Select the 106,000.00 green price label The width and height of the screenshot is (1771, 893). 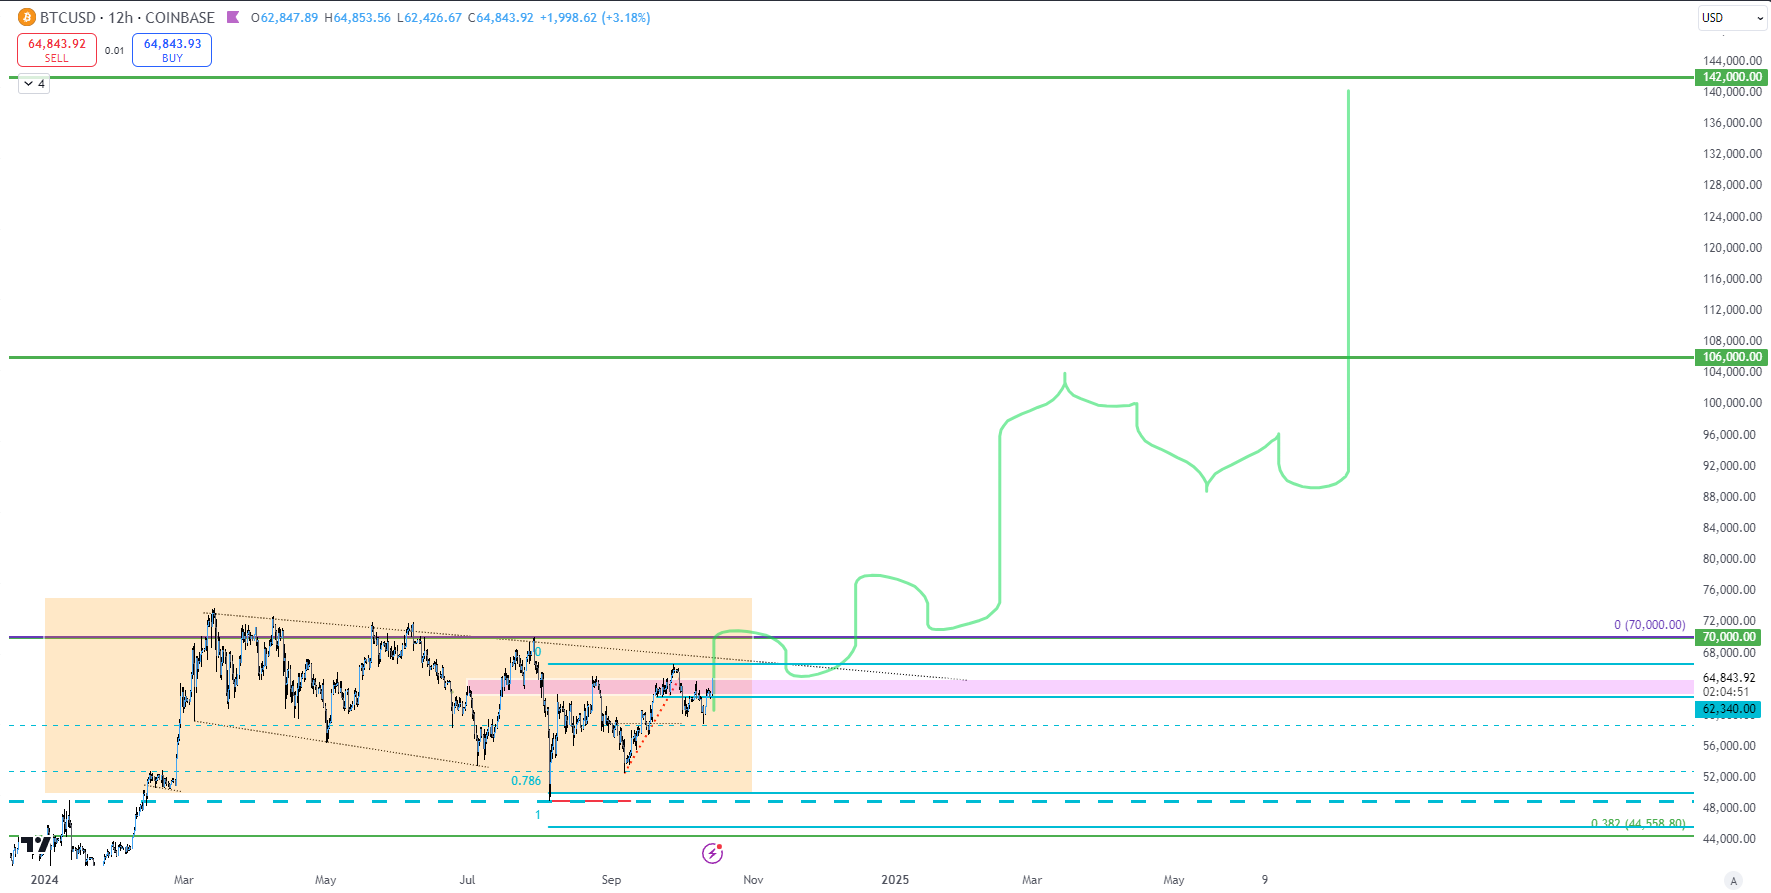pos(1732,357)
